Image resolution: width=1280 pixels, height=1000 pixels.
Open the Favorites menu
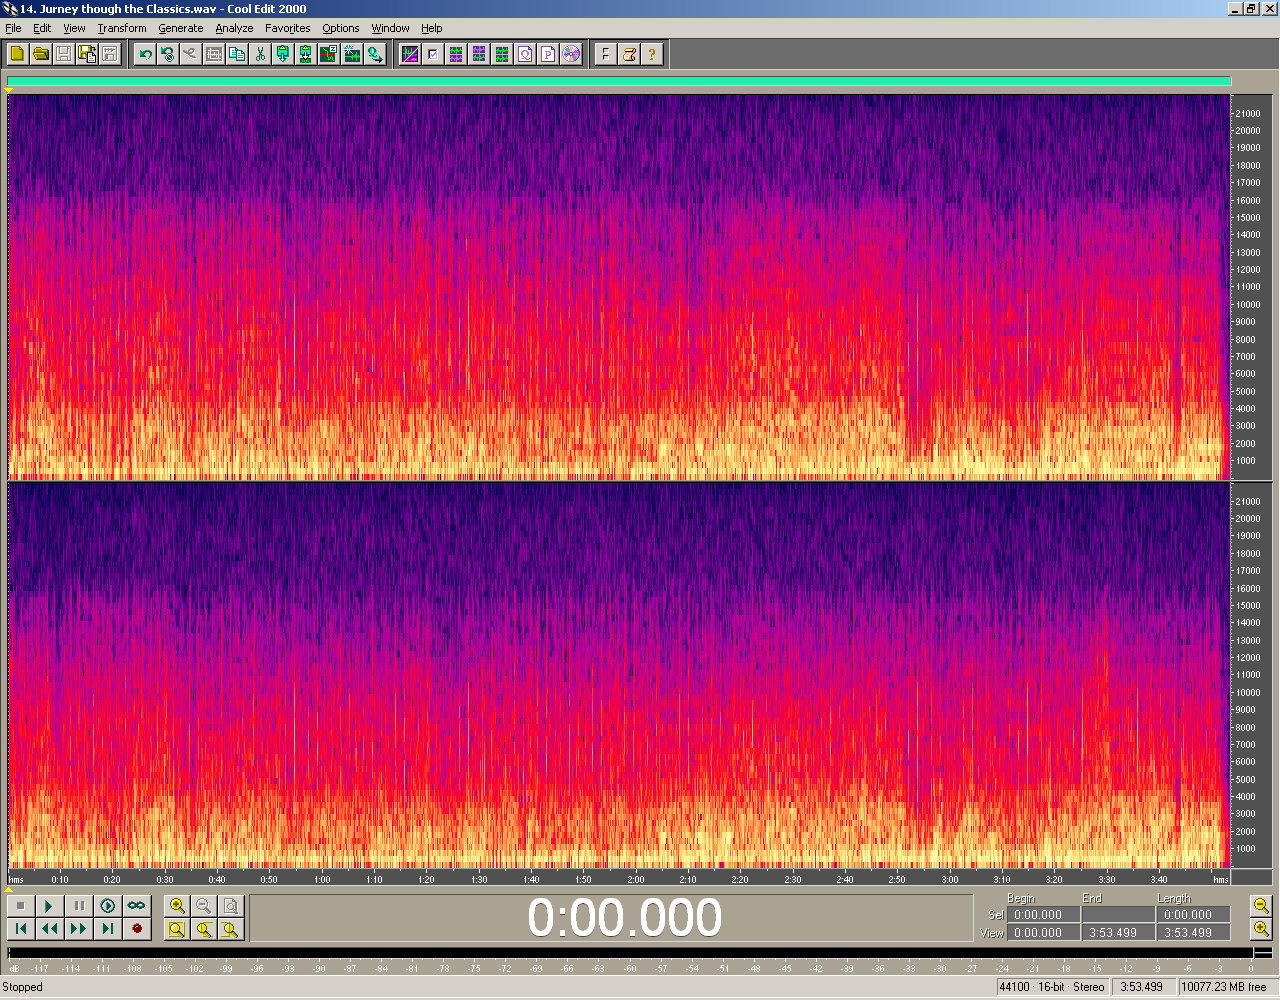[x=287, y=28]
